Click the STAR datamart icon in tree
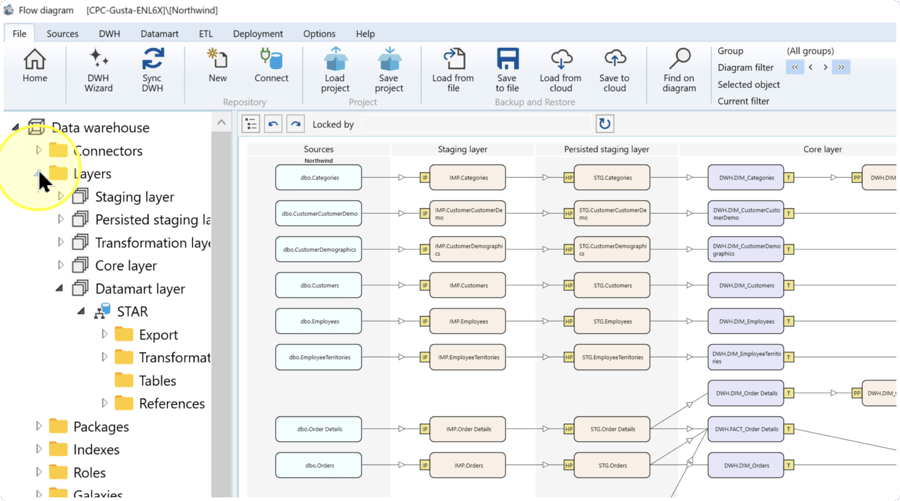 (103, 312)
